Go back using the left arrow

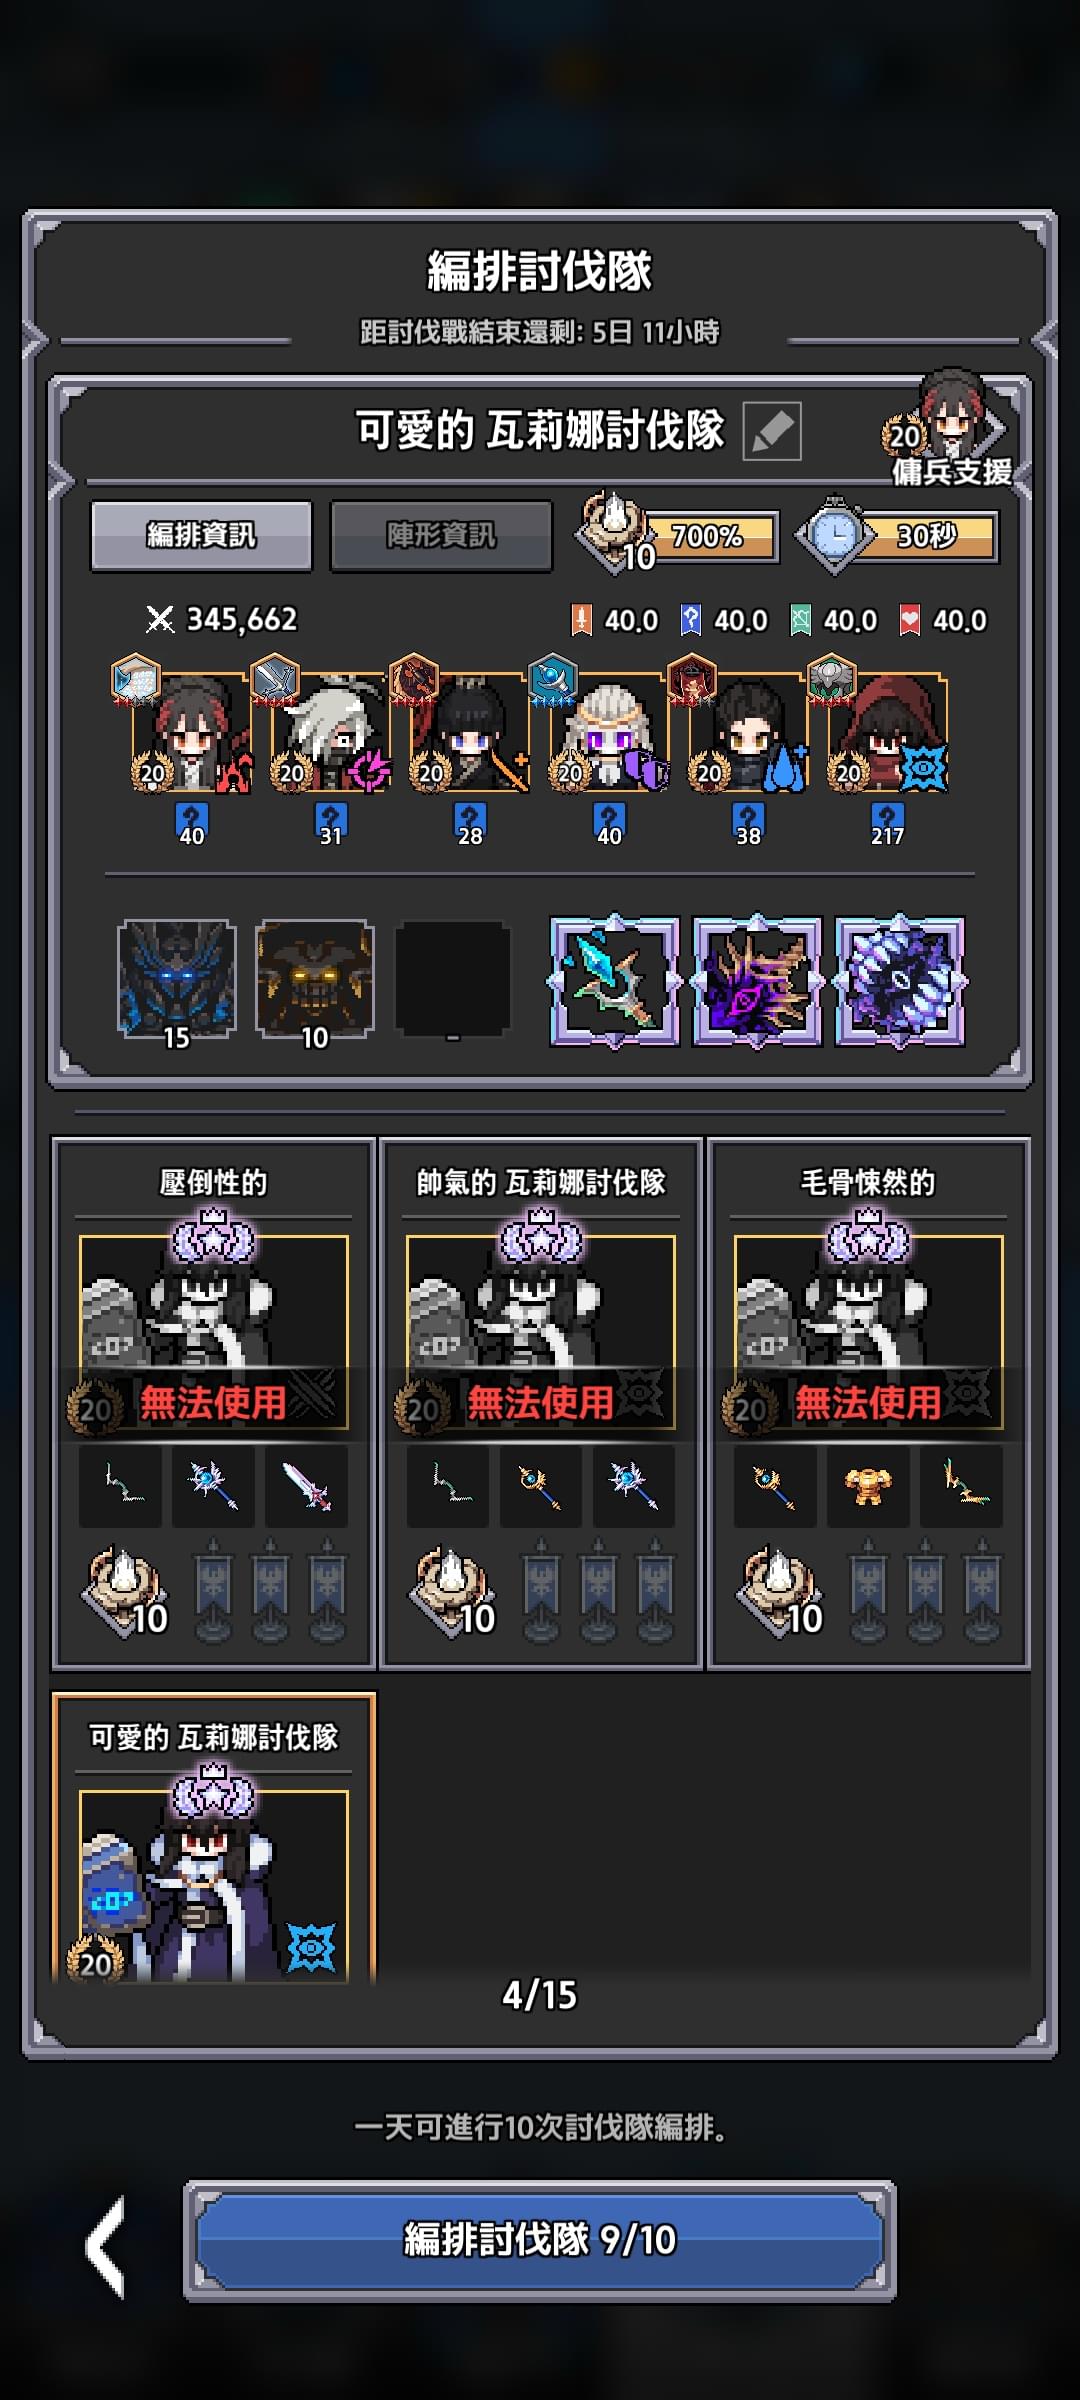tap(107, 2246)
